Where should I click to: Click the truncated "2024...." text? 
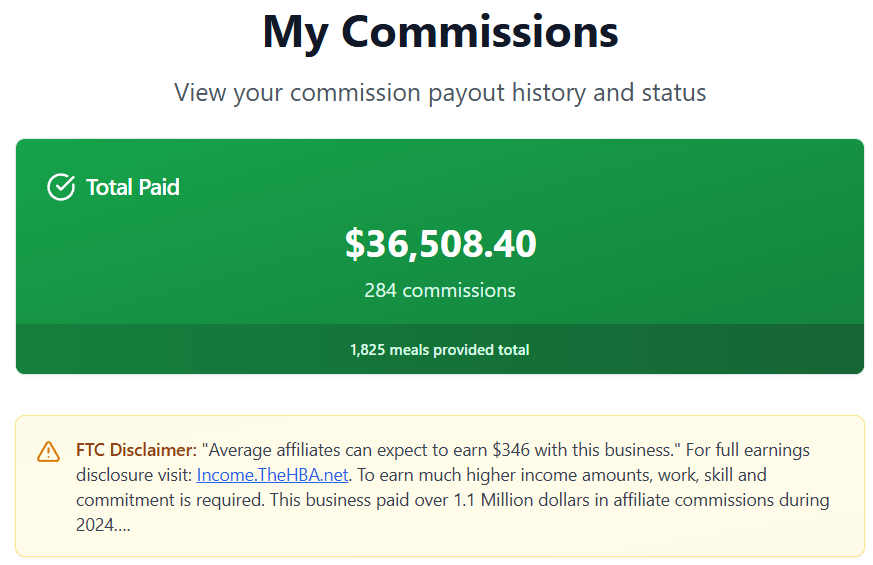pos(103,525)
